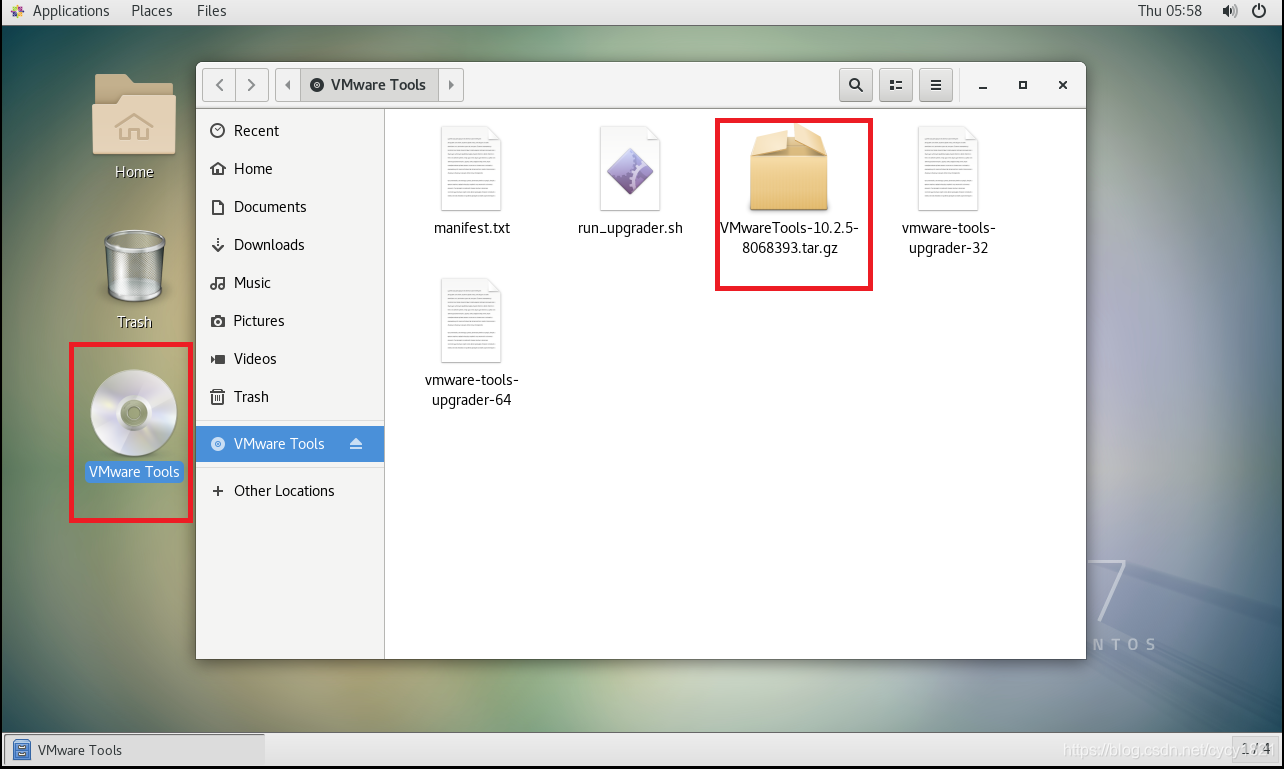The height and width of the screenshot is (769, 1284).
Task: Open search with the magnifier icon
Action: (856, 85)
